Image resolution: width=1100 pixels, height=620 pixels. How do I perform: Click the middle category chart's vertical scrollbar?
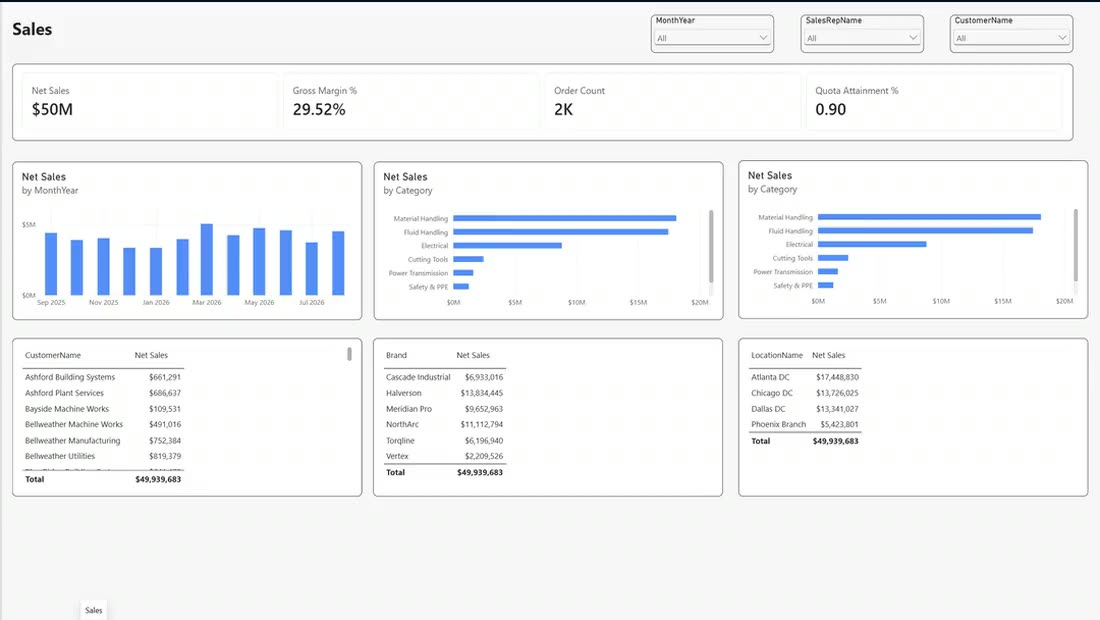tap(711, 245)
